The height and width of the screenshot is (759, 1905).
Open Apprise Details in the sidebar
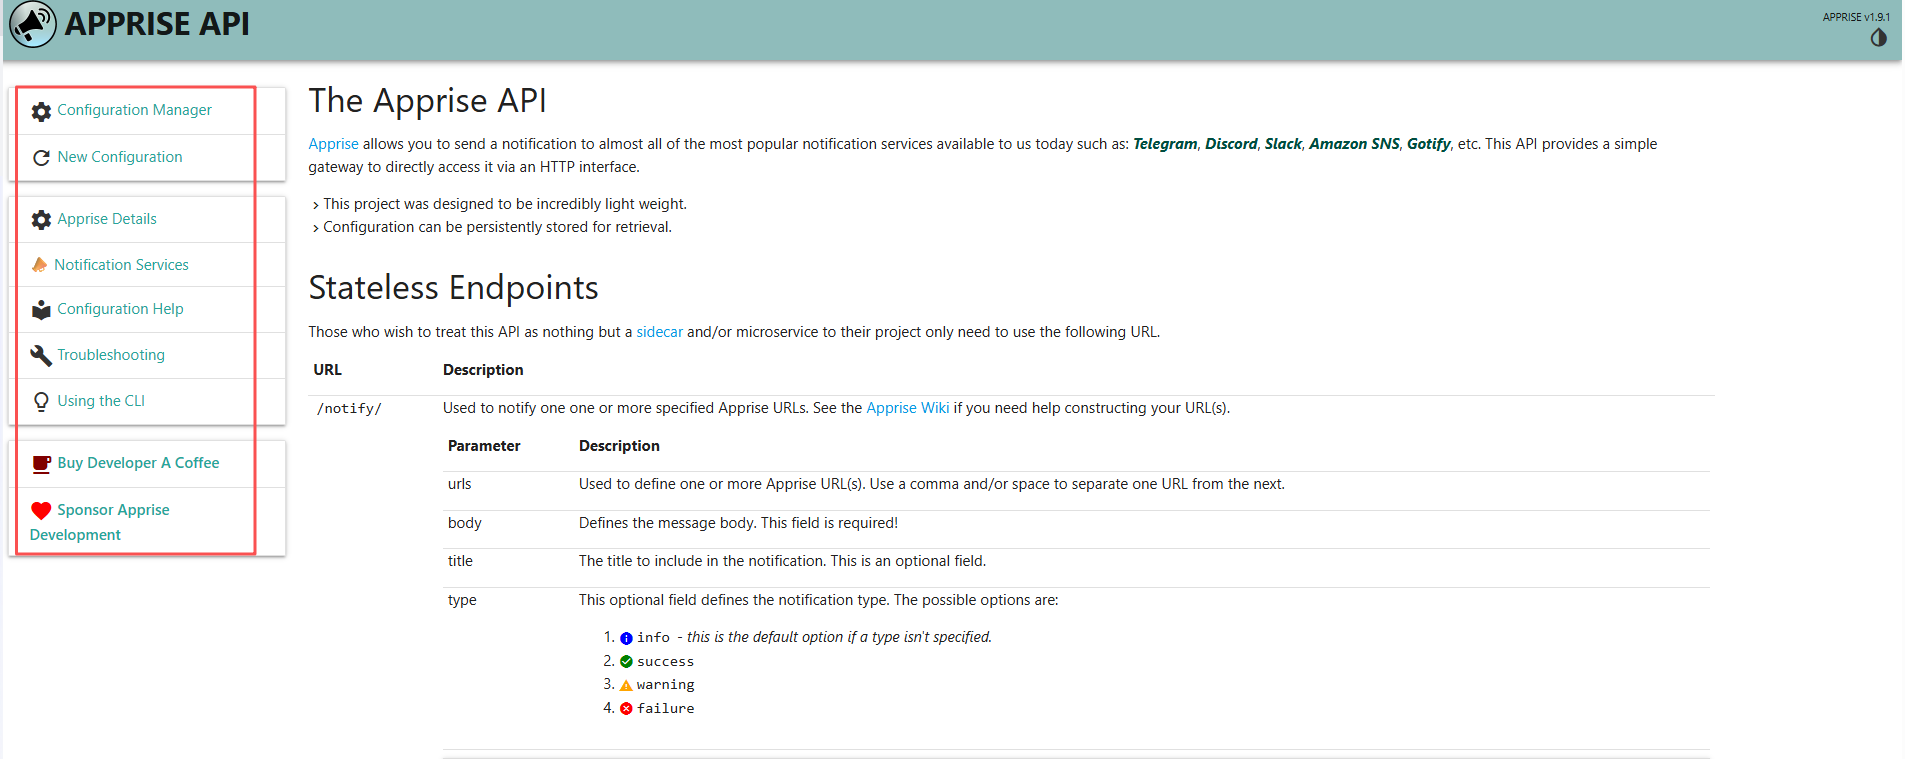point(107,219)
